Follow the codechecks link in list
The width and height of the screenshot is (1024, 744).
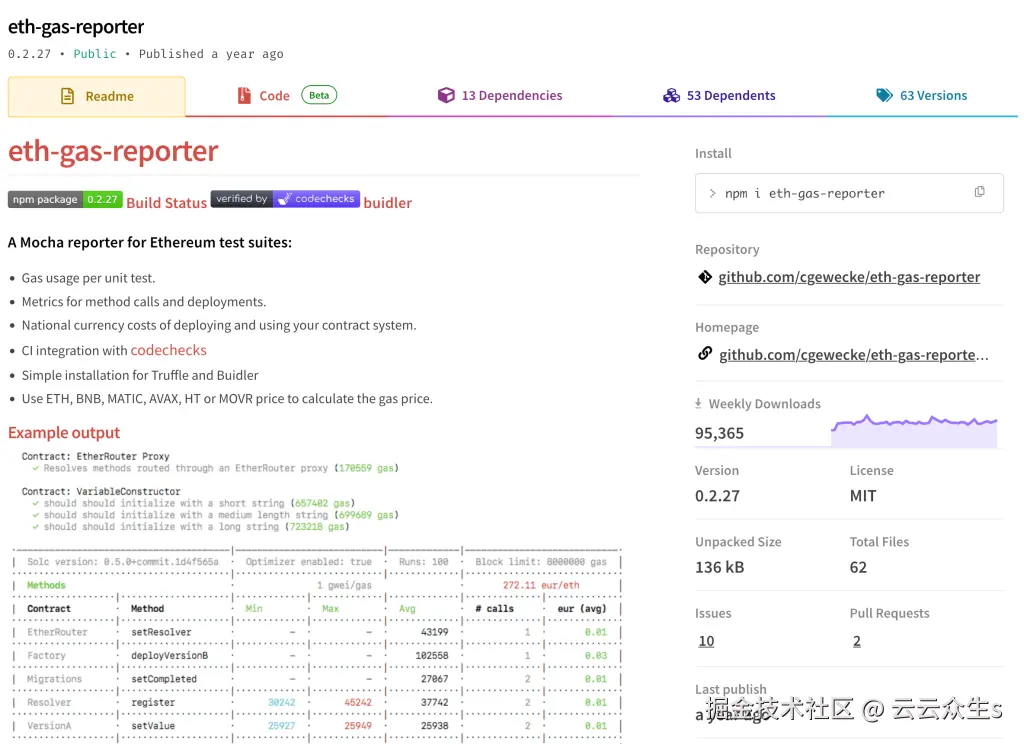(168, 350)
